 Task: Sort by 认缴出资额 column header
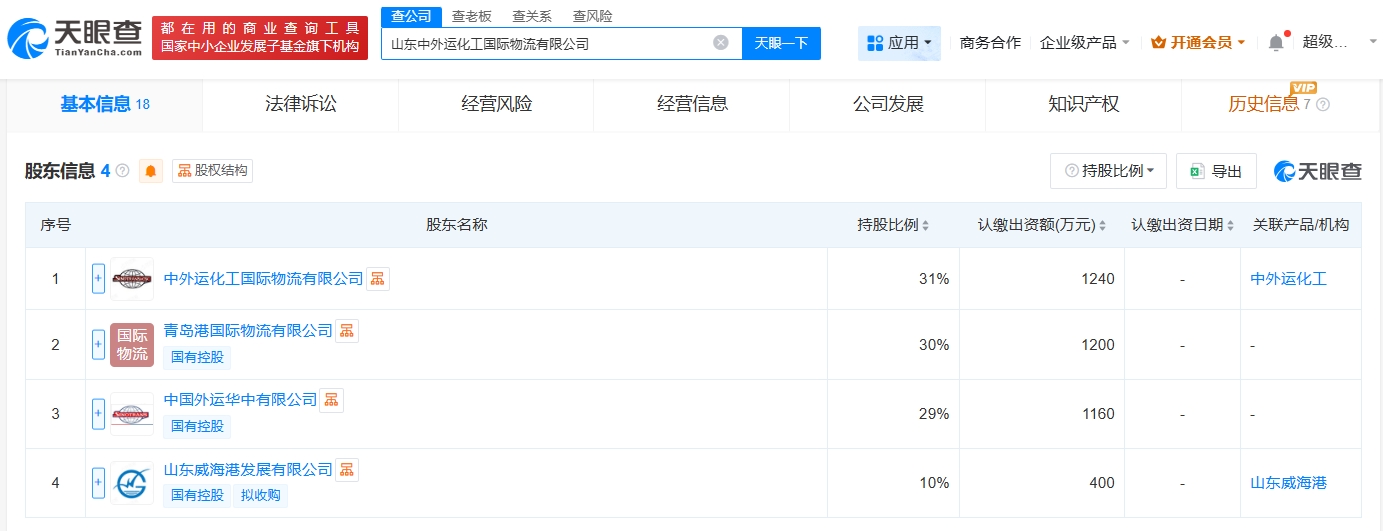tap(1041, 225)
